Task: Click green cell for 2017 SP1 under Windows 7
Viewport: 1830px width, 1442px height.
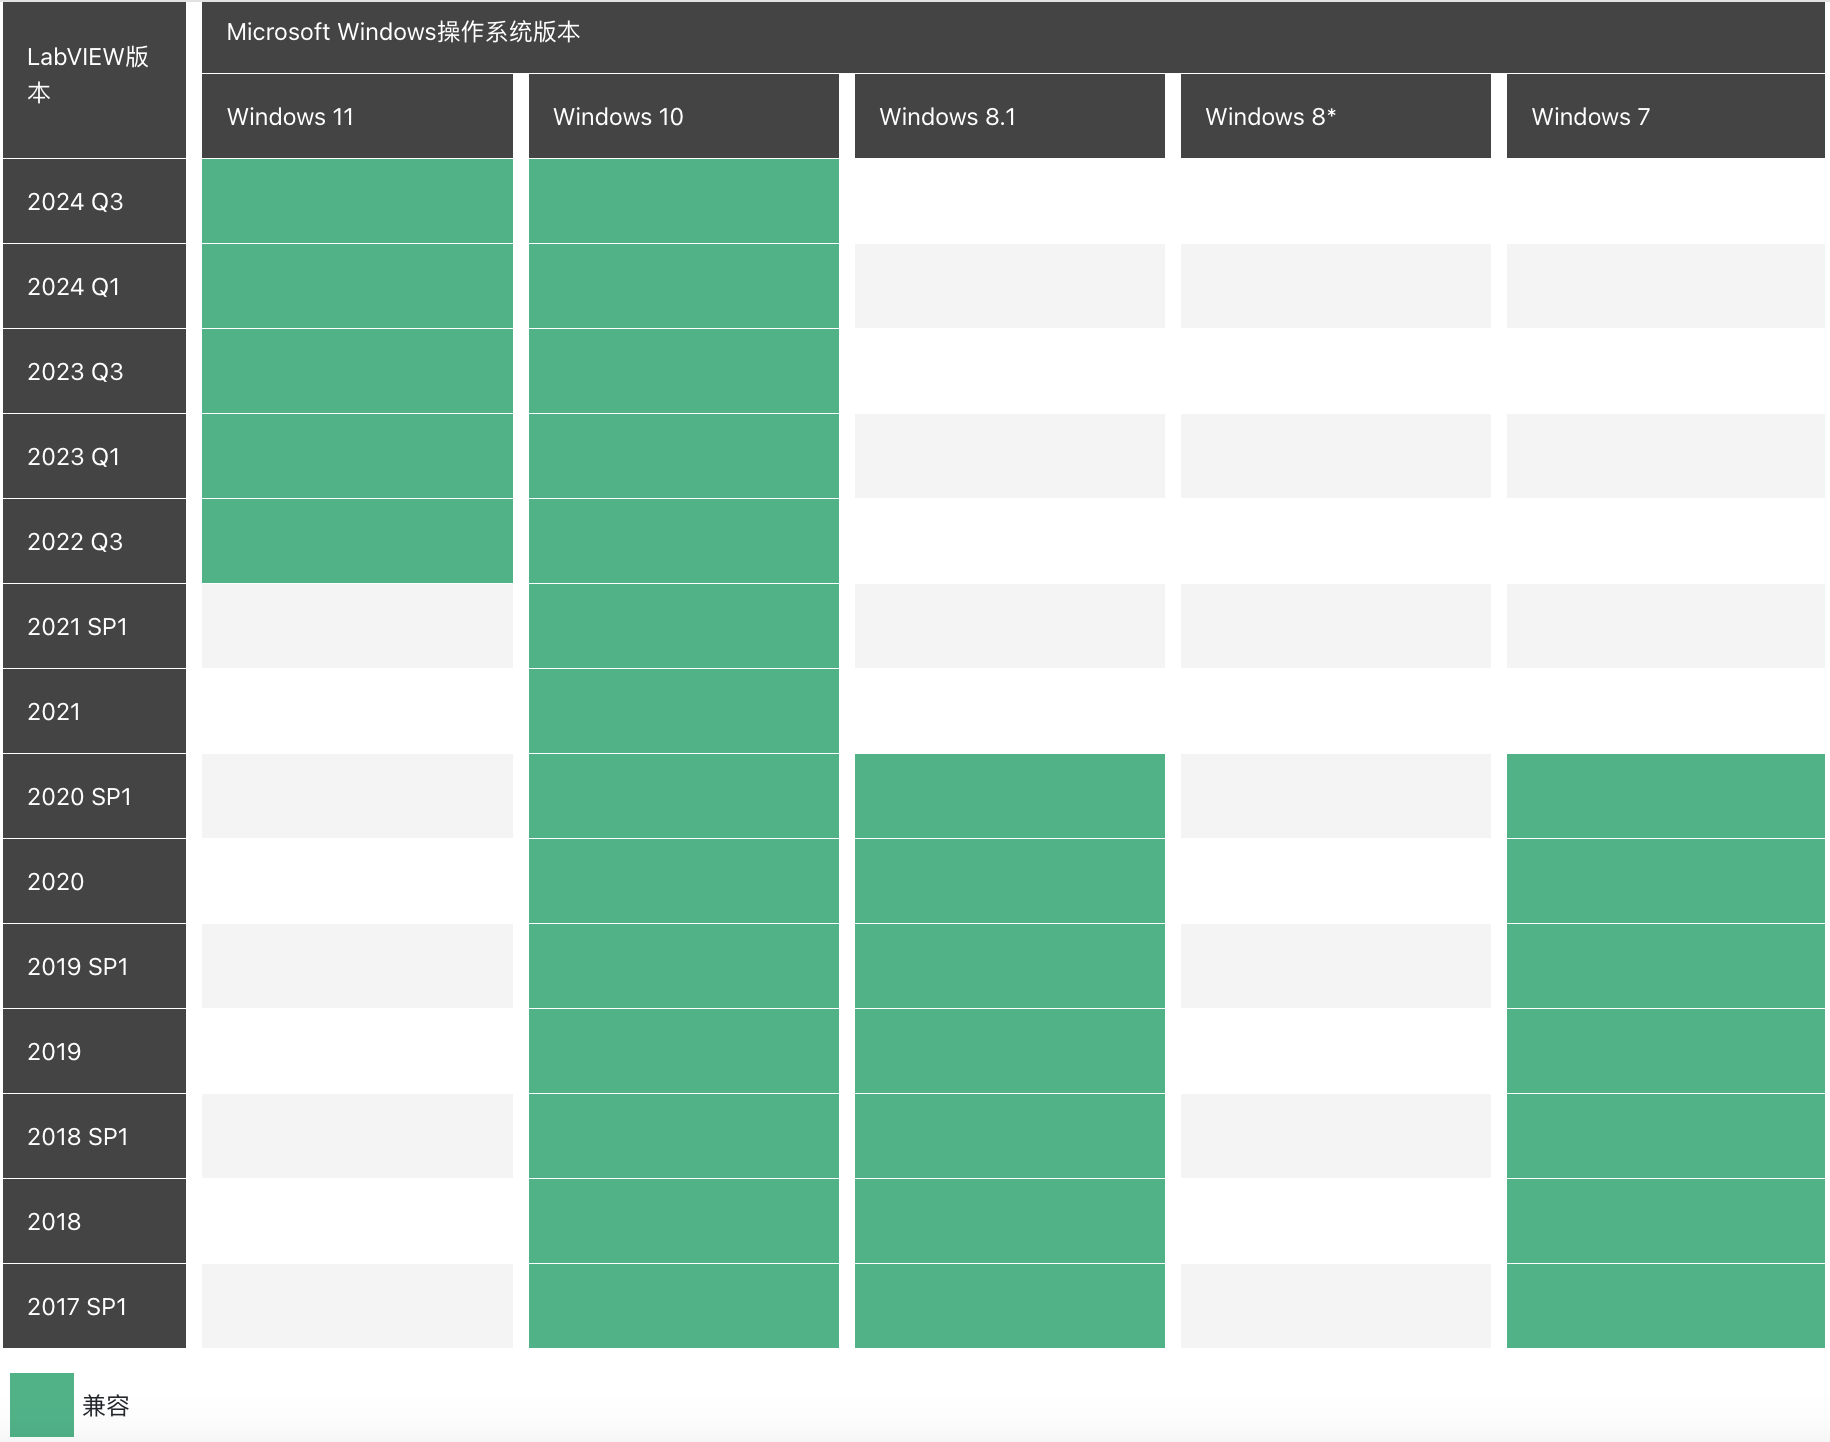Action: coord(1666,1306)
